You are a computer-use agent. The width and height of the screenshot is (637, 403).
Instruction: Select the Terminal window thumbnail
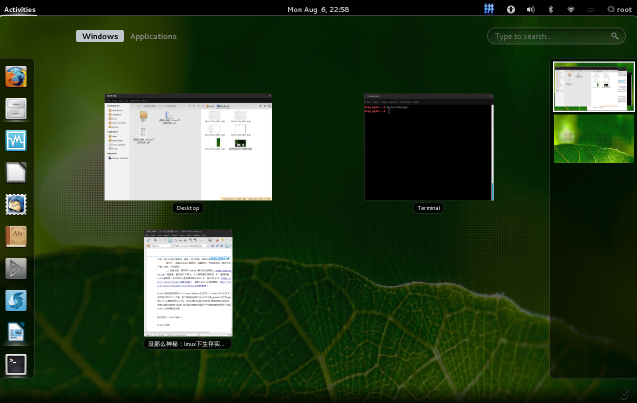pos(428,147)
